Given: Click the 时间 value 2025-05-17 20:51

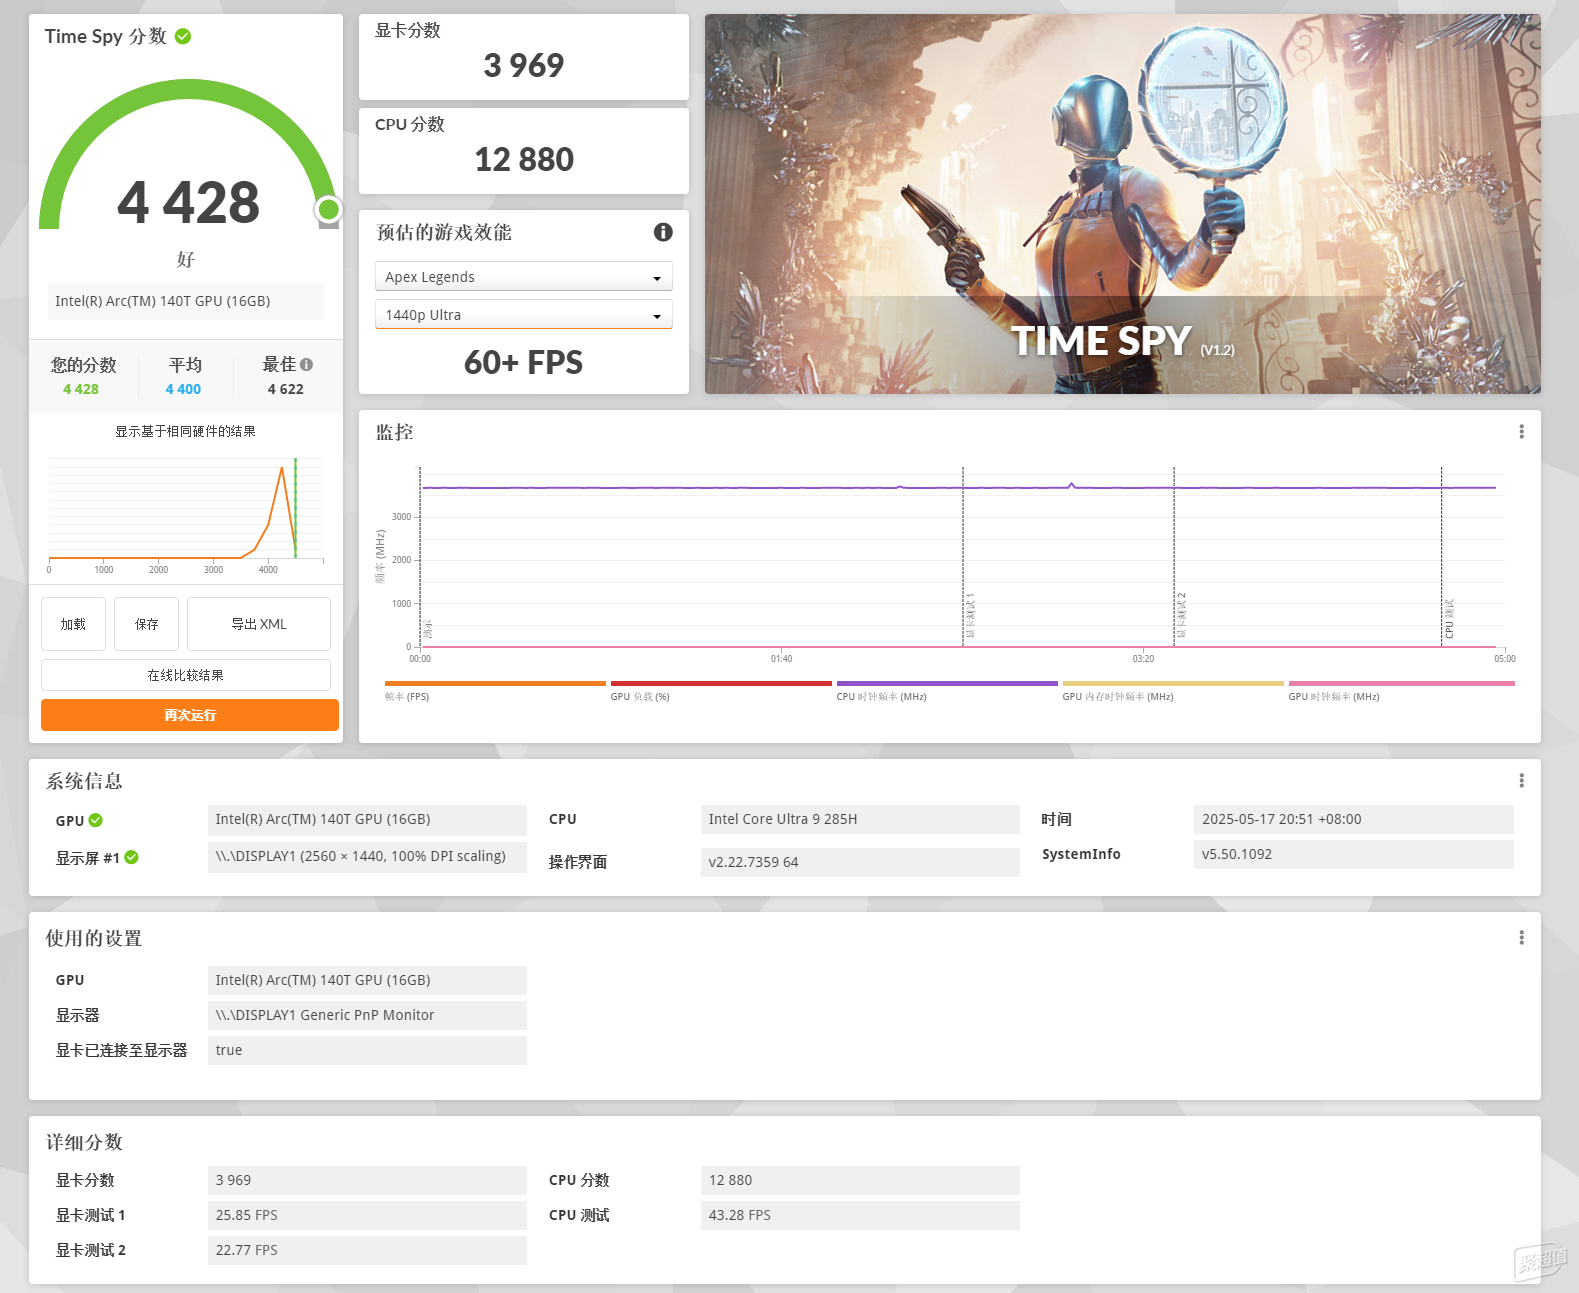Looking at the screenshot, I should tap(1354, 819).
